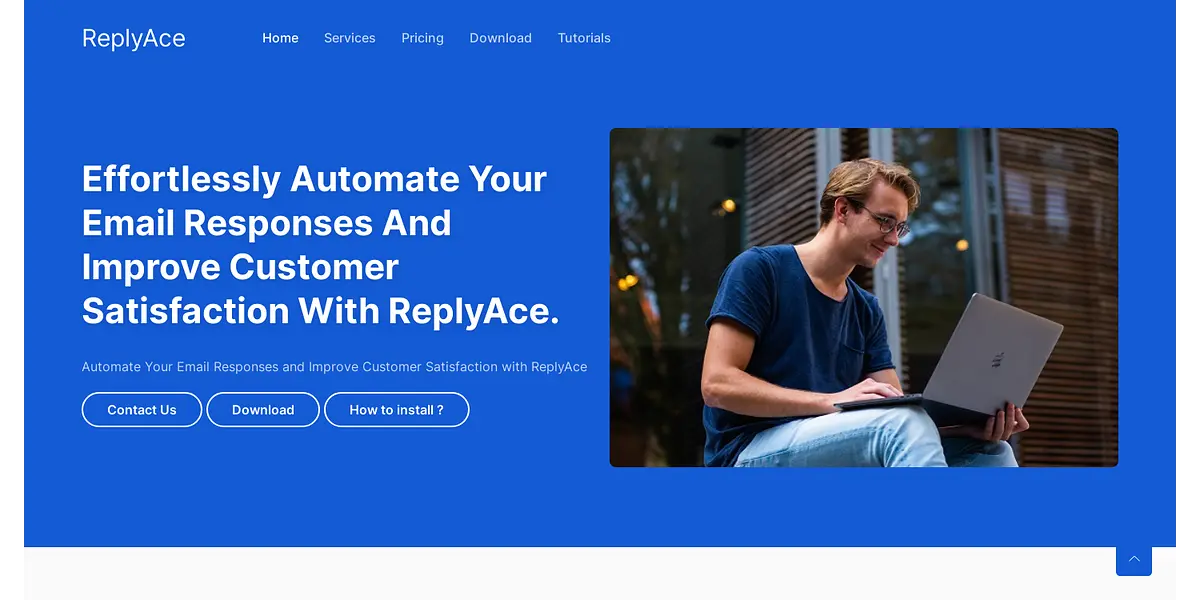Click the hero photo of man with laptop
Image resolution: width=1200 pixels, height=600 pixels.
pyautogui.click(x=864, y=297)
